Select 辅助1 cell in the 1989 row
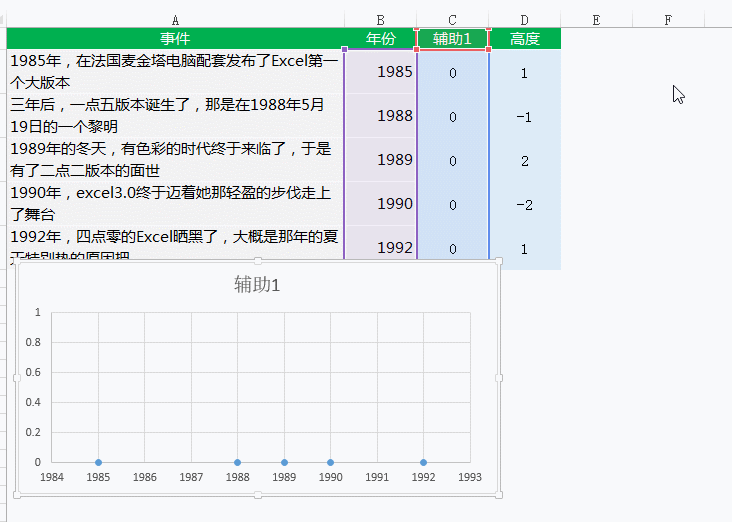The image size is (732, 522). click(452, 159)
